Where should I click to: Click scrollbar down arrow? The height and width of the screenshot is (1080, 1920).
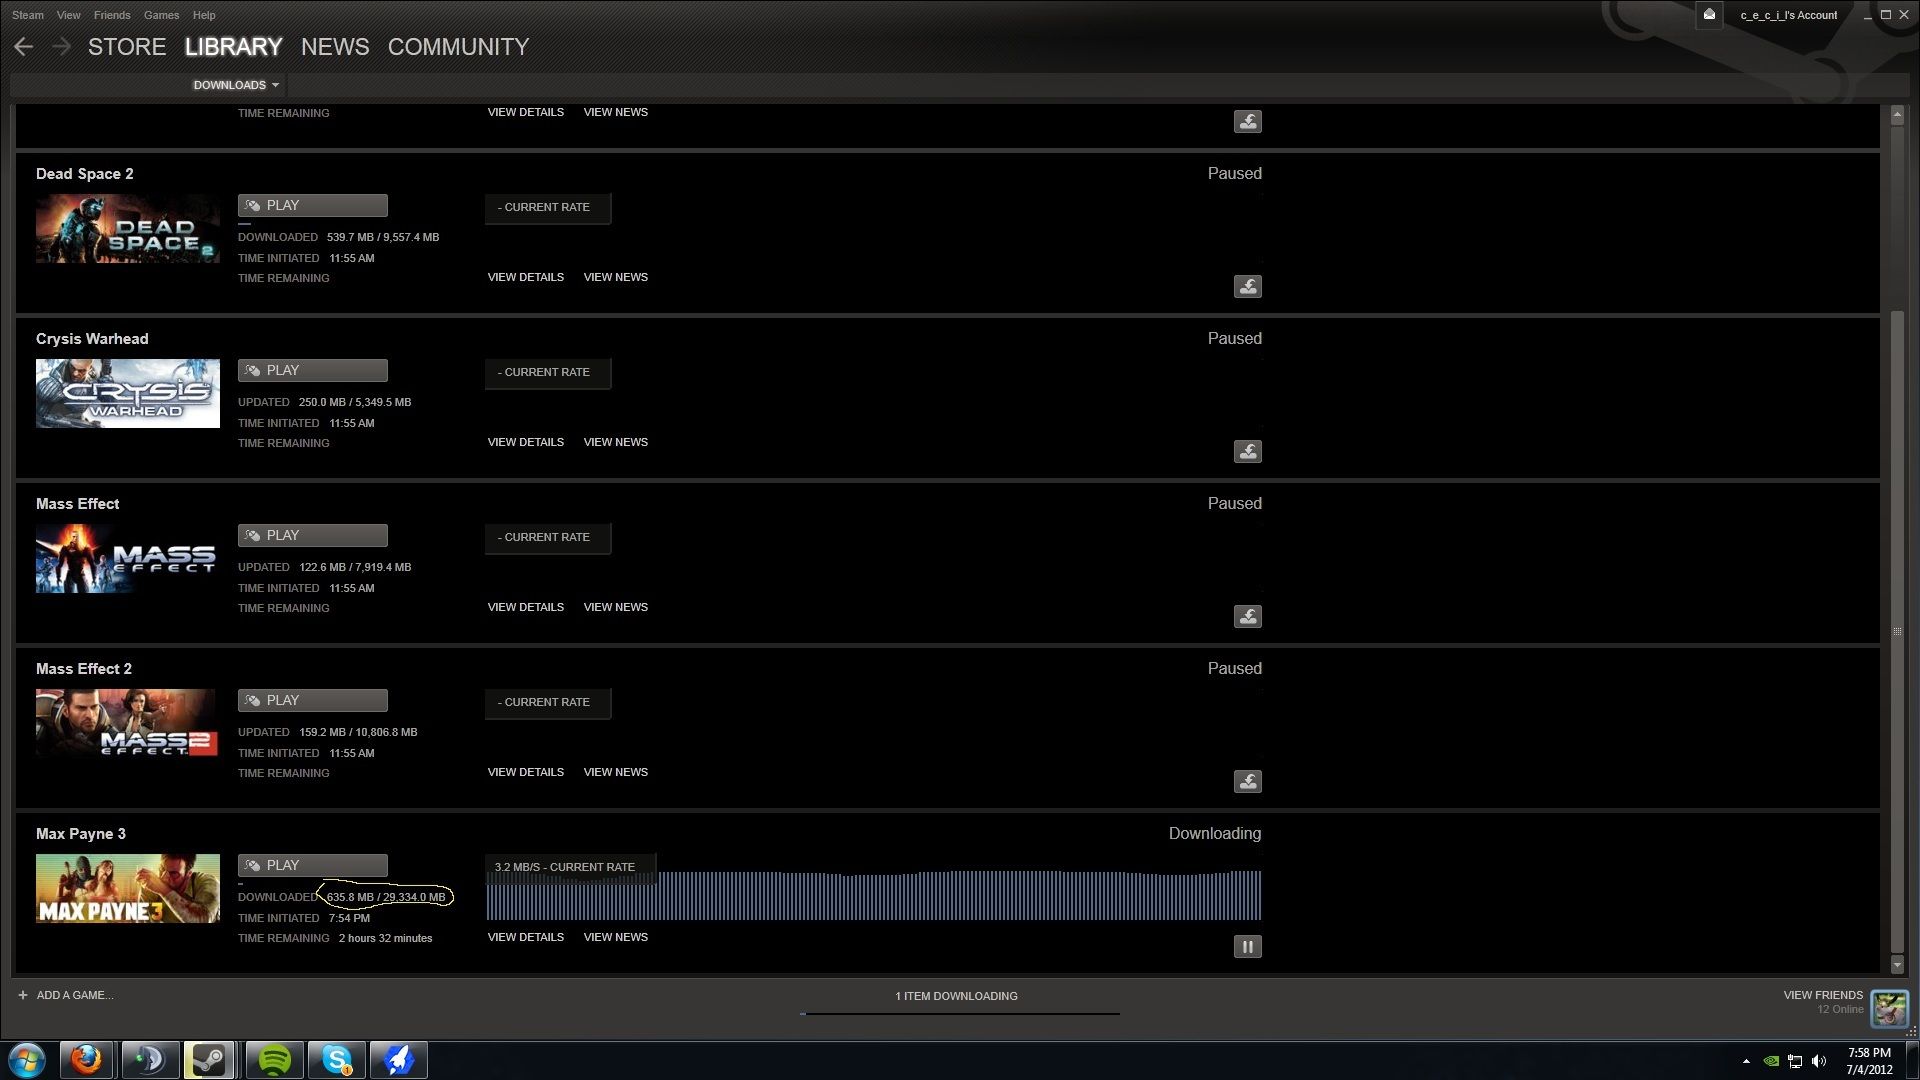[1897, 966]
